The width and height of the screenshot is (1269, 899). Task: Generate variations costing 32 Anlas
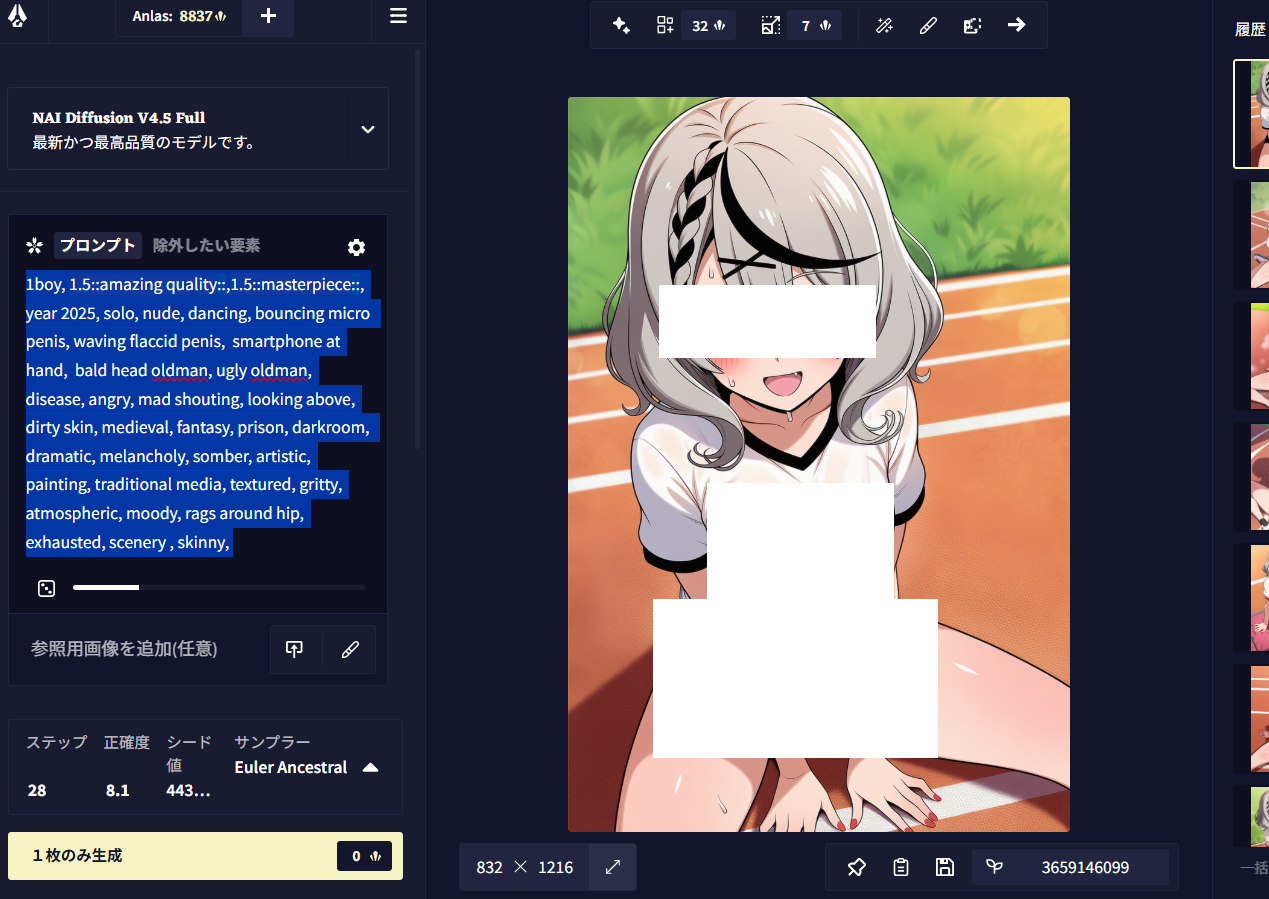pyautogui.click(x=696, y=26)
